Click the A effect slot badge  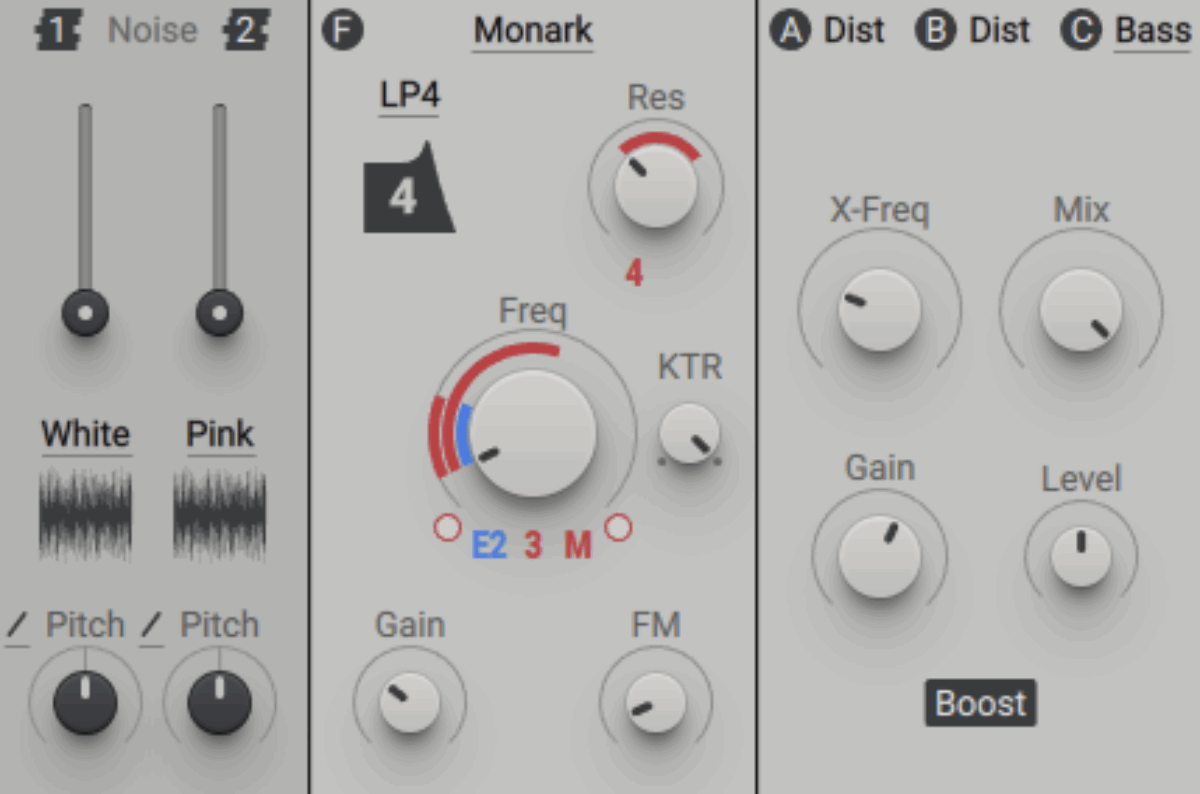coord(791,31)
